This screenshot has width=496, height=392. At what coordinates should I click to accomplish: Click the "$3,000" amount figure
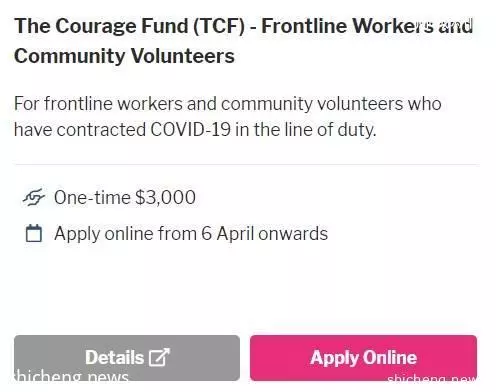click(165, 197)
